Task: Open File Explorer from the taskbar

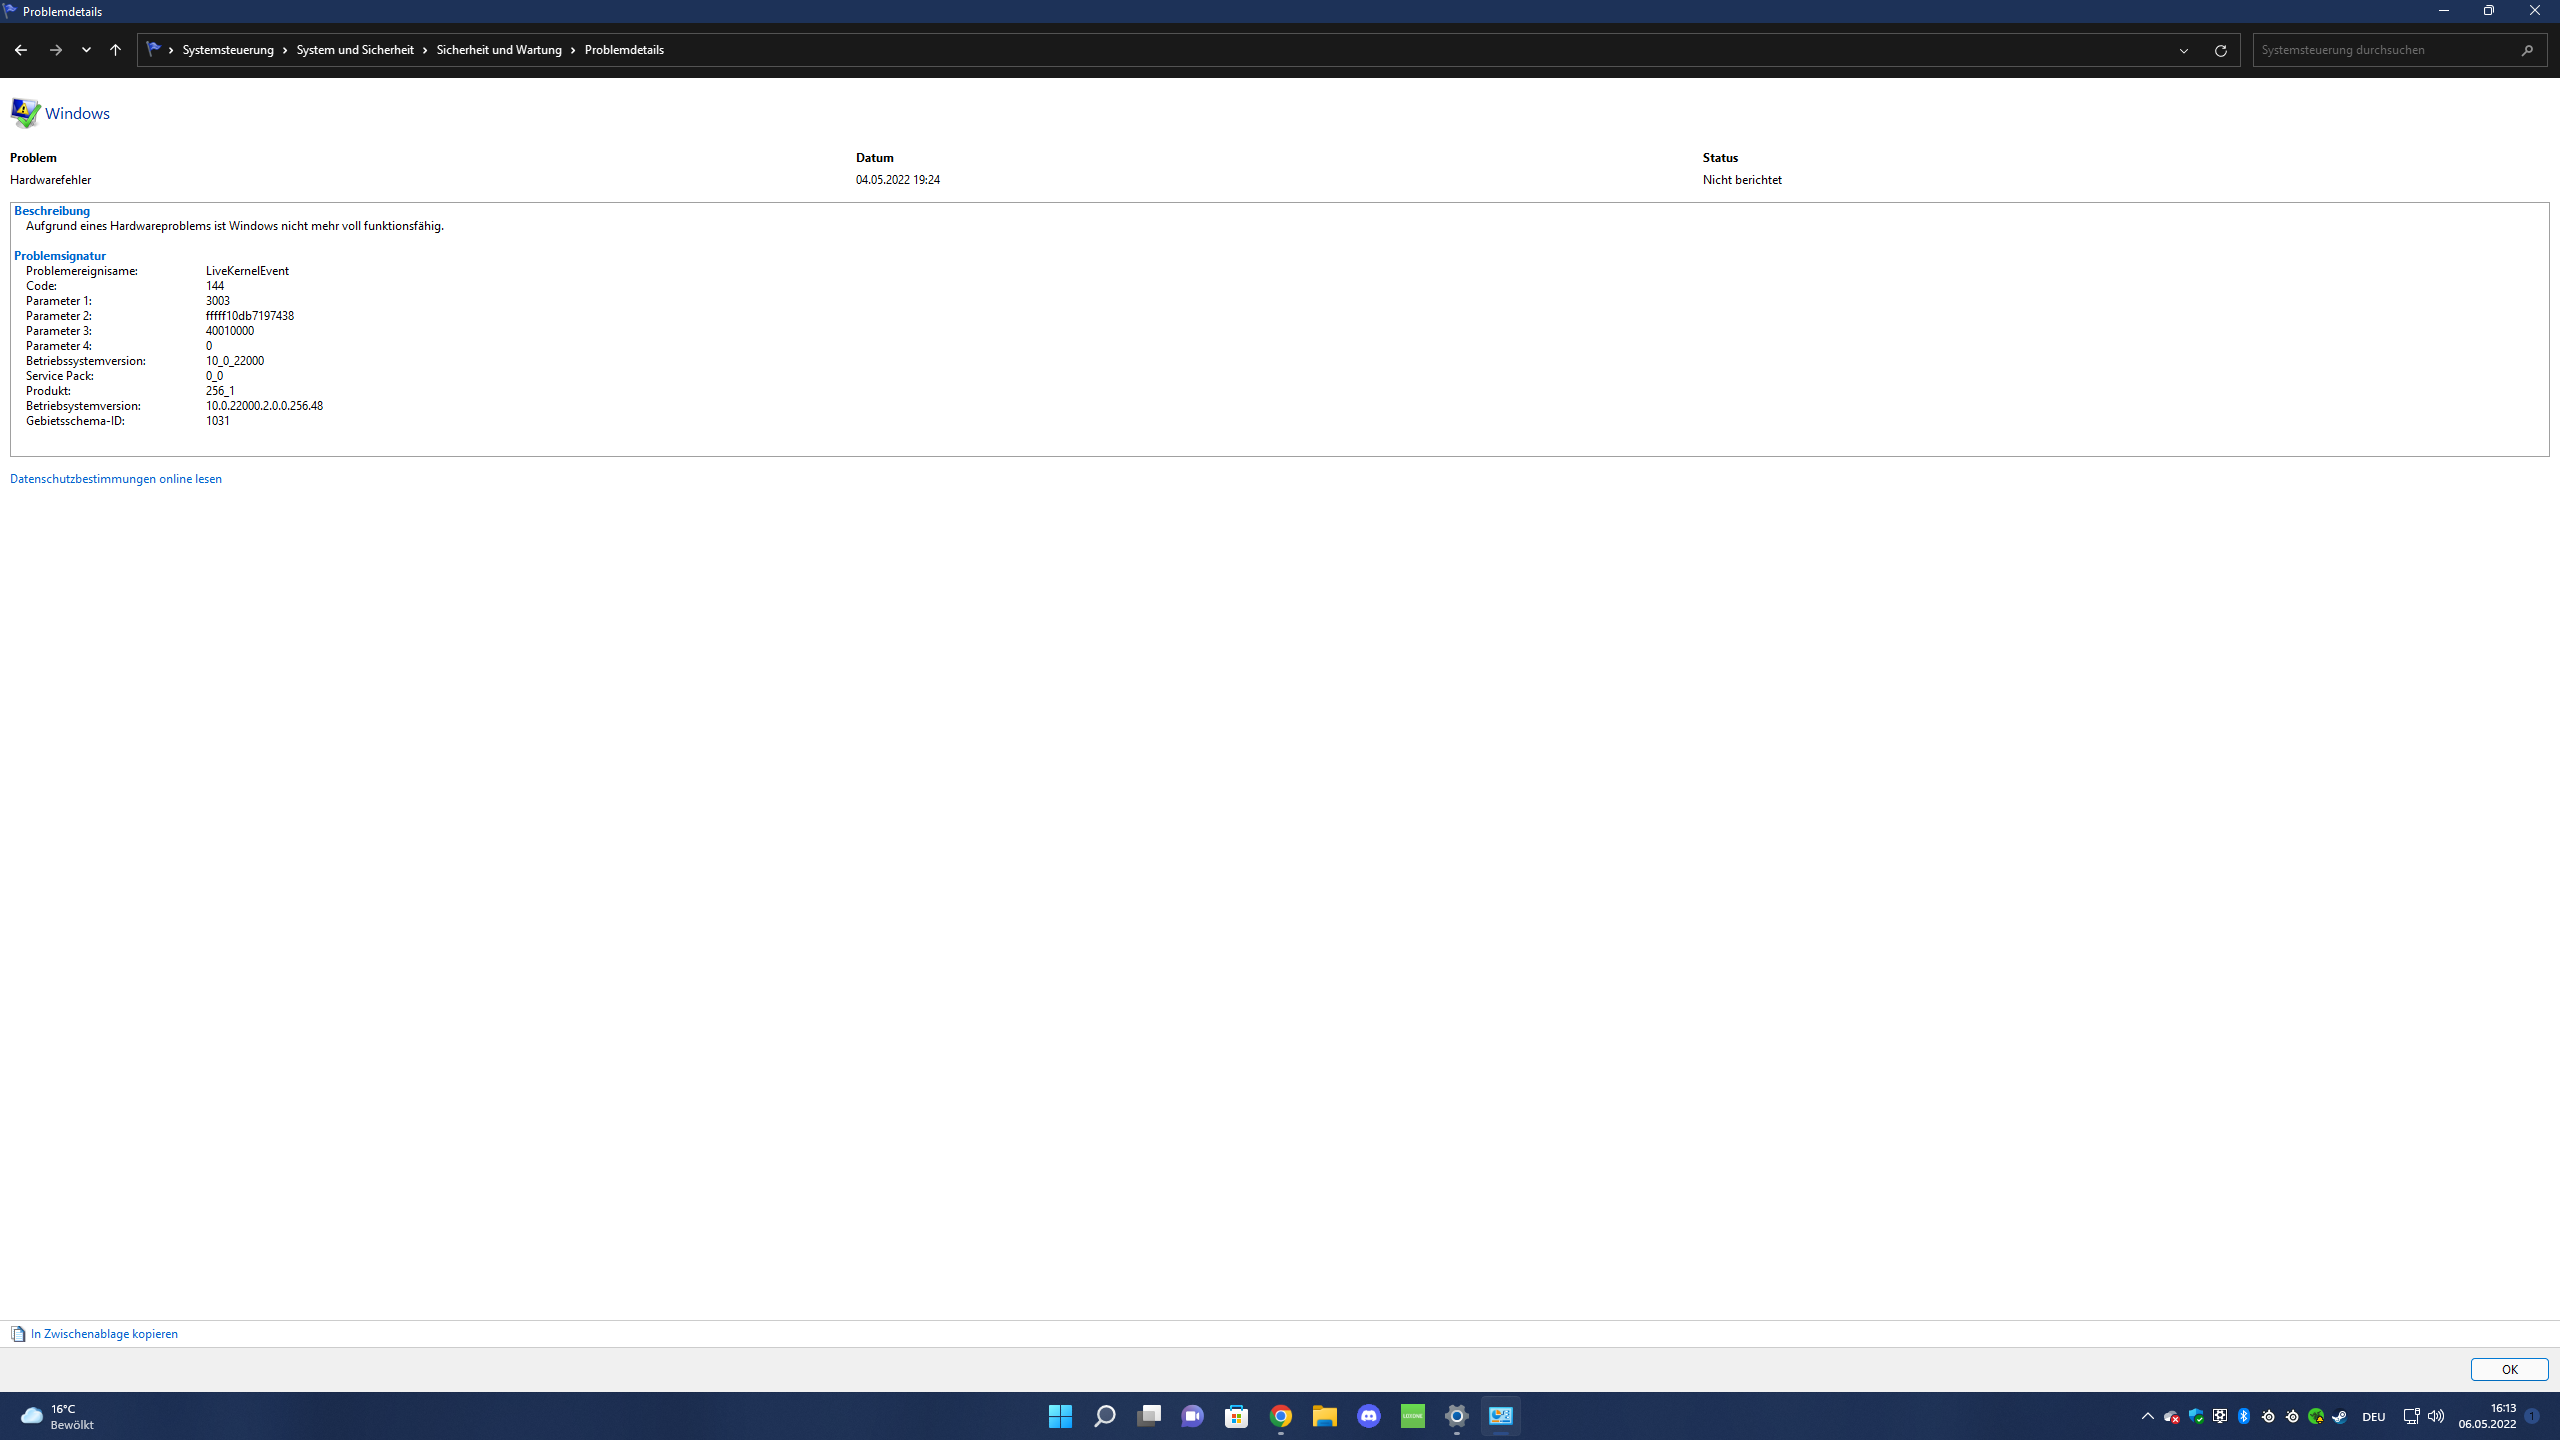Action: [1325, 1416]
